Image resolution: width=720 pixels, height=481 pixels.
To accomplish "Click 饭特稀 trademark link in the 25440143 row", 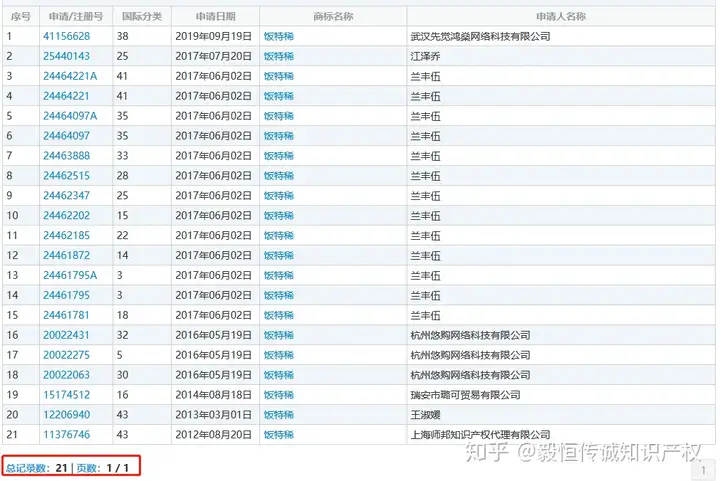I will point(279,56).
